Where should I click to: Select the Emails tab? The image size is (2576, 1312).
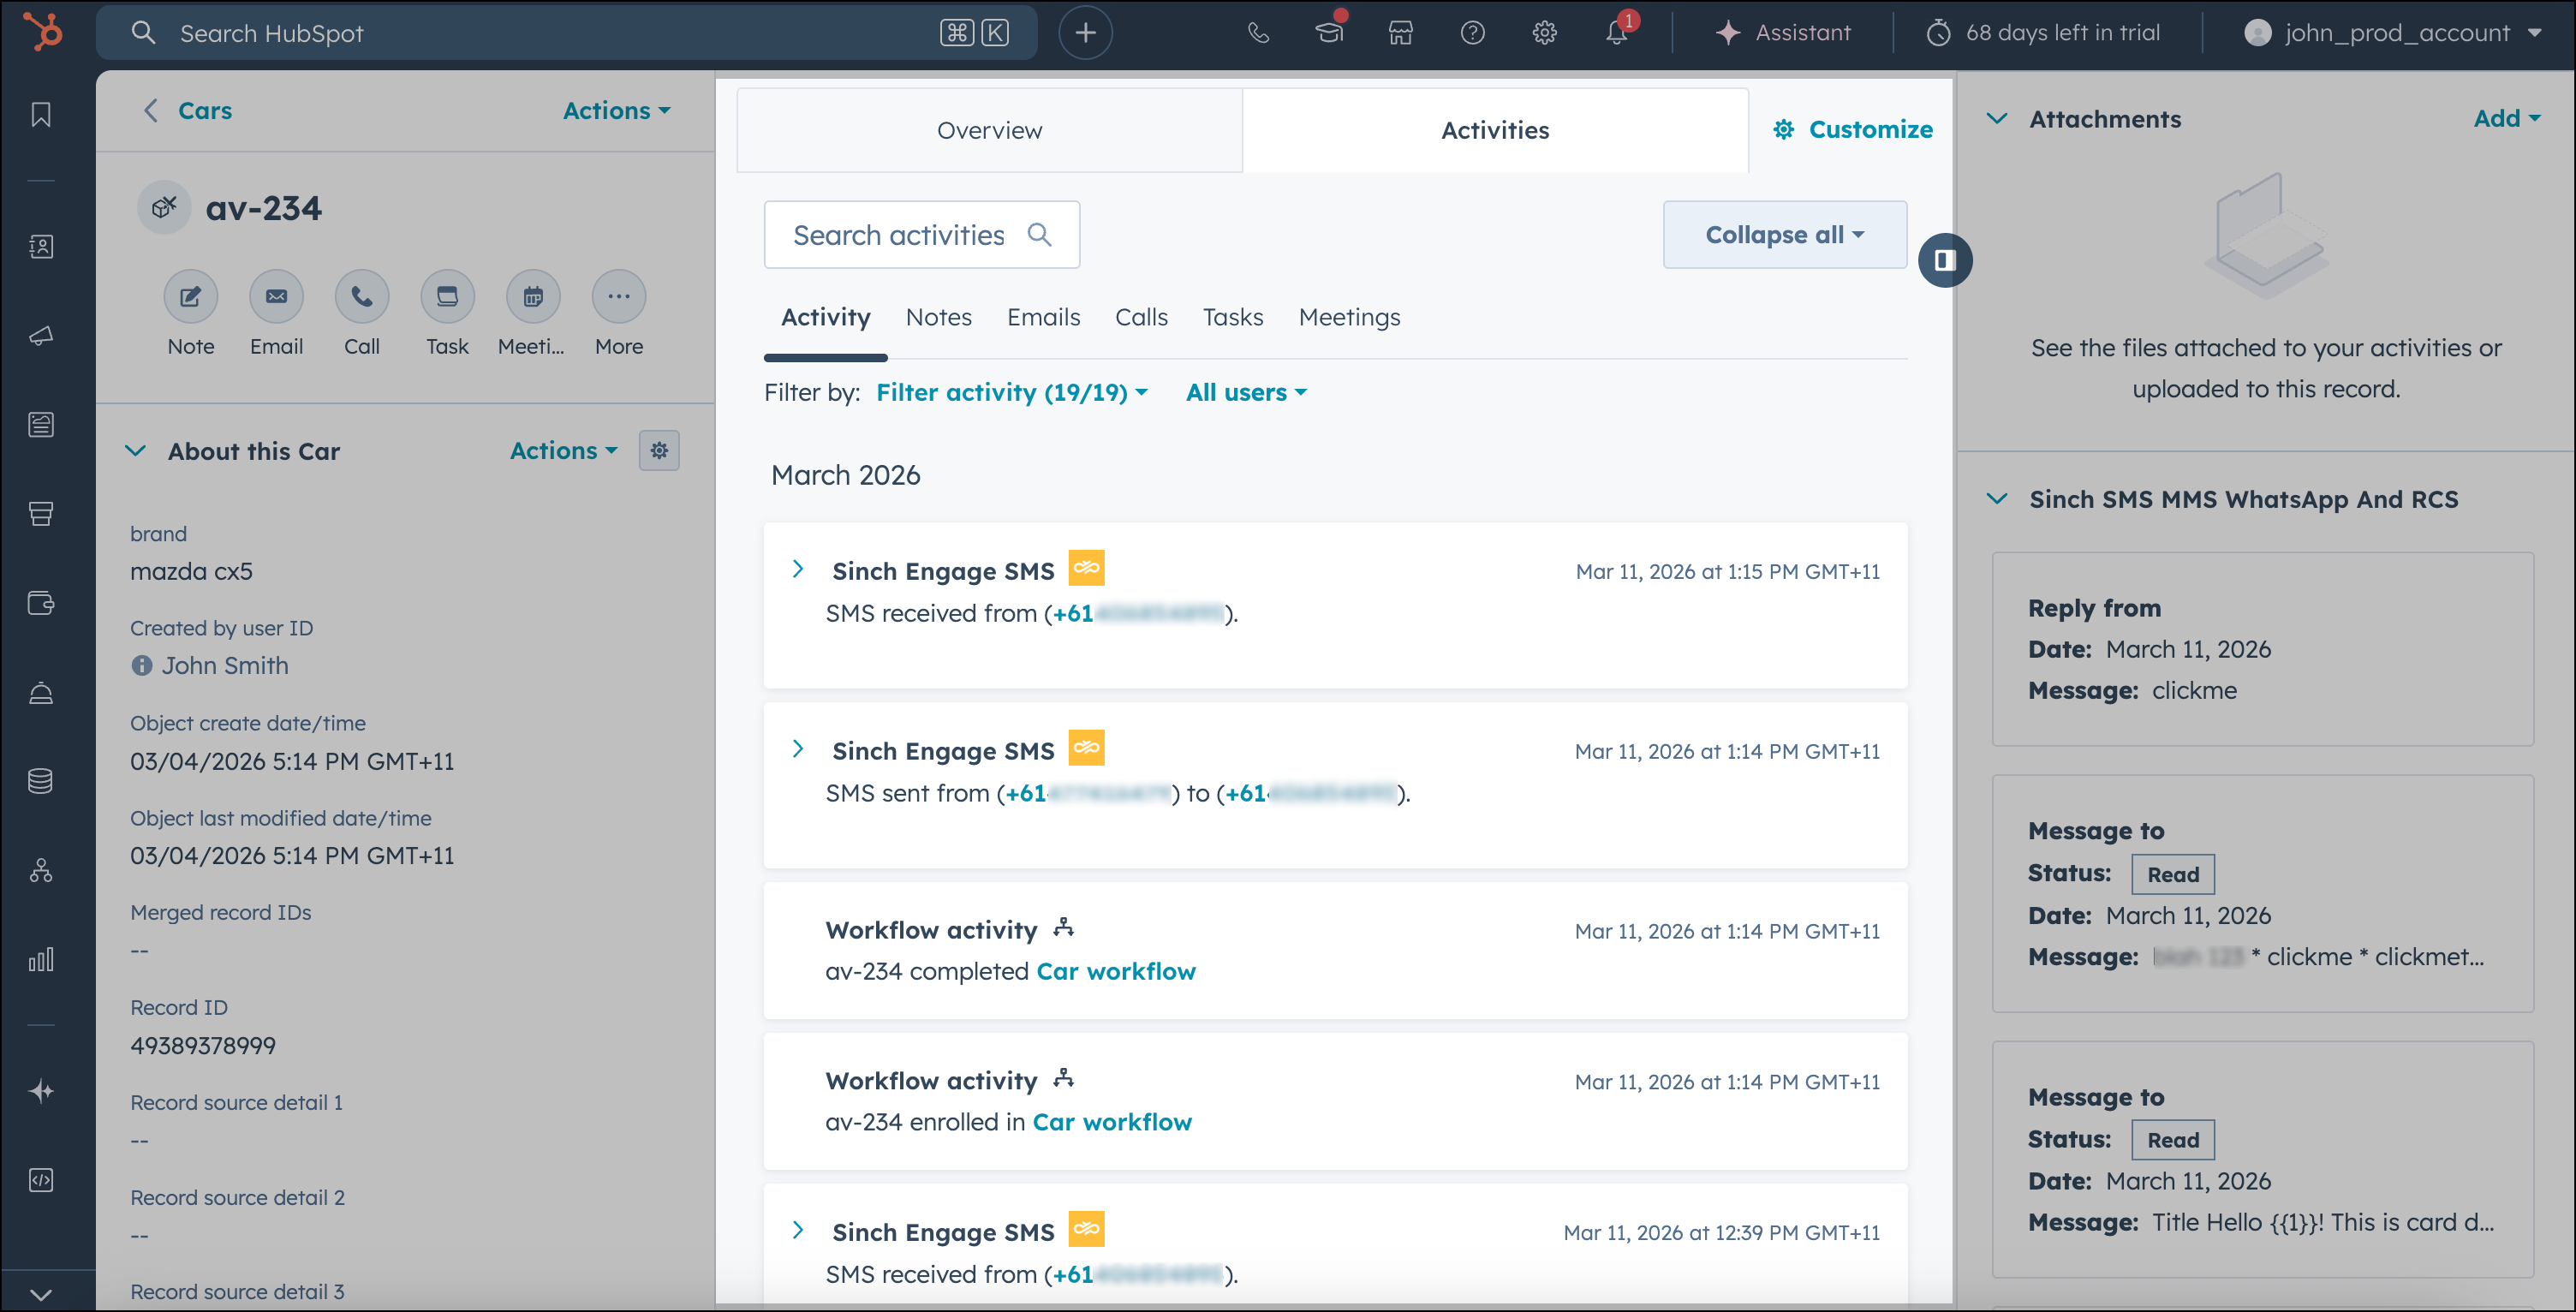1043,318
